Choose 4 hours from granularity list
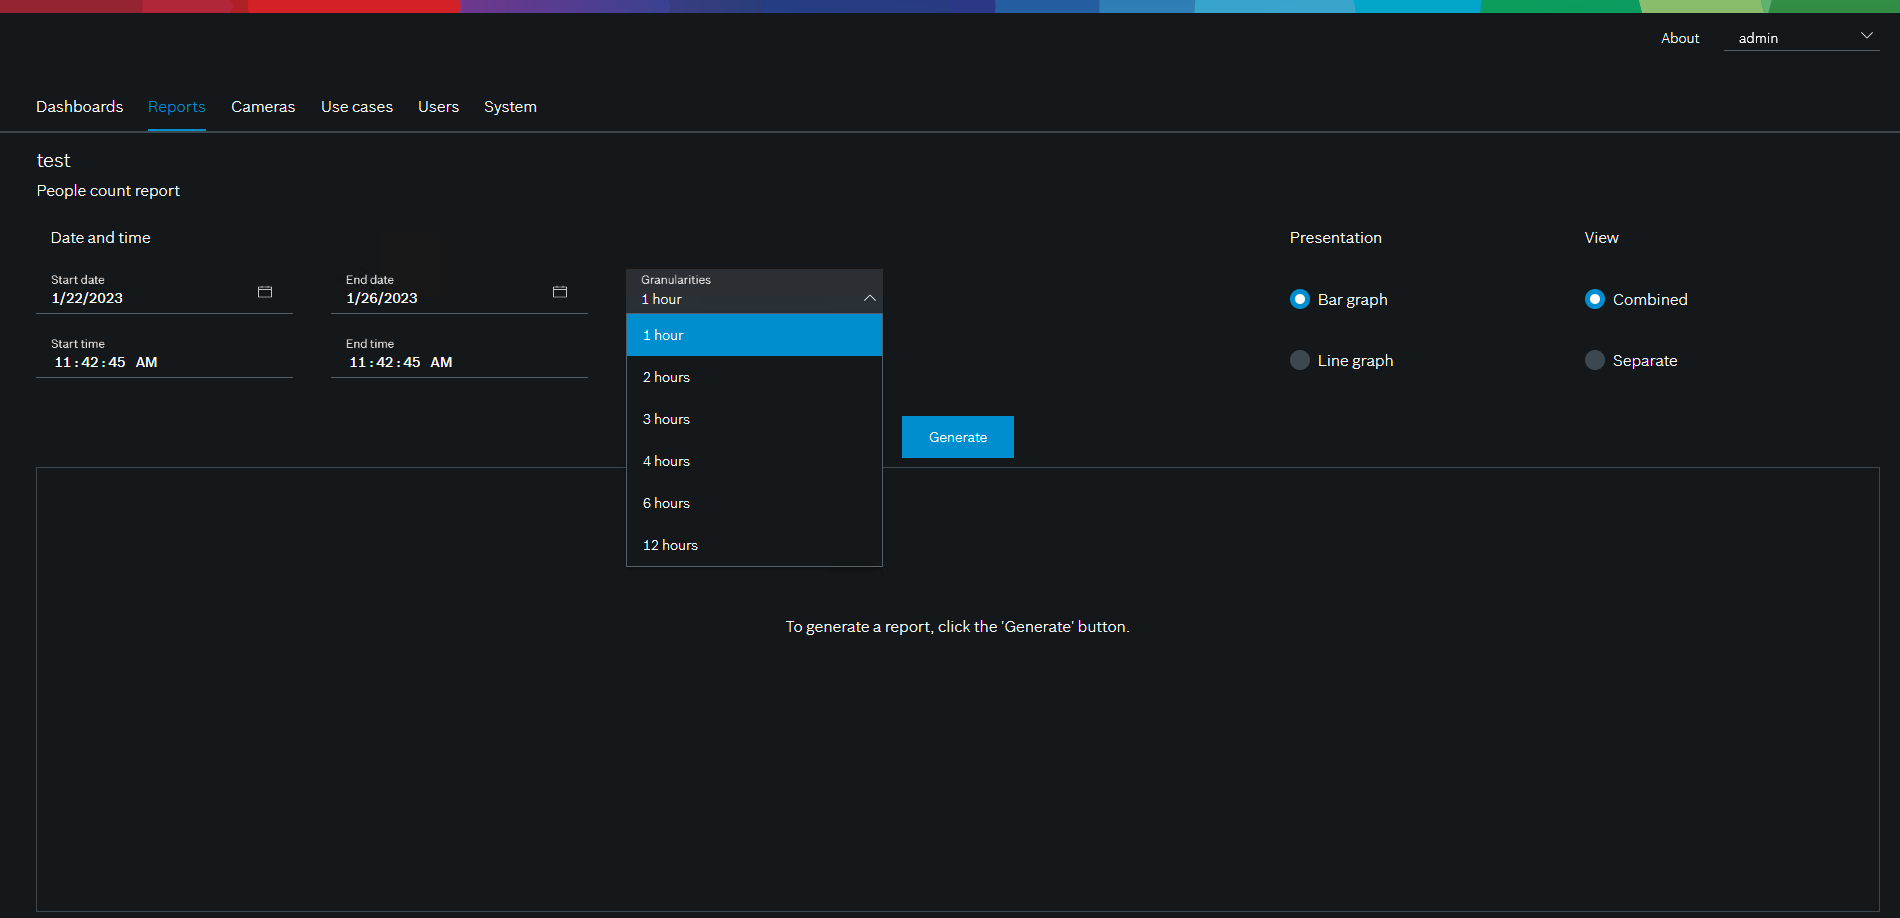This screenshot has width=1900, height=918. tap(754, 461)
